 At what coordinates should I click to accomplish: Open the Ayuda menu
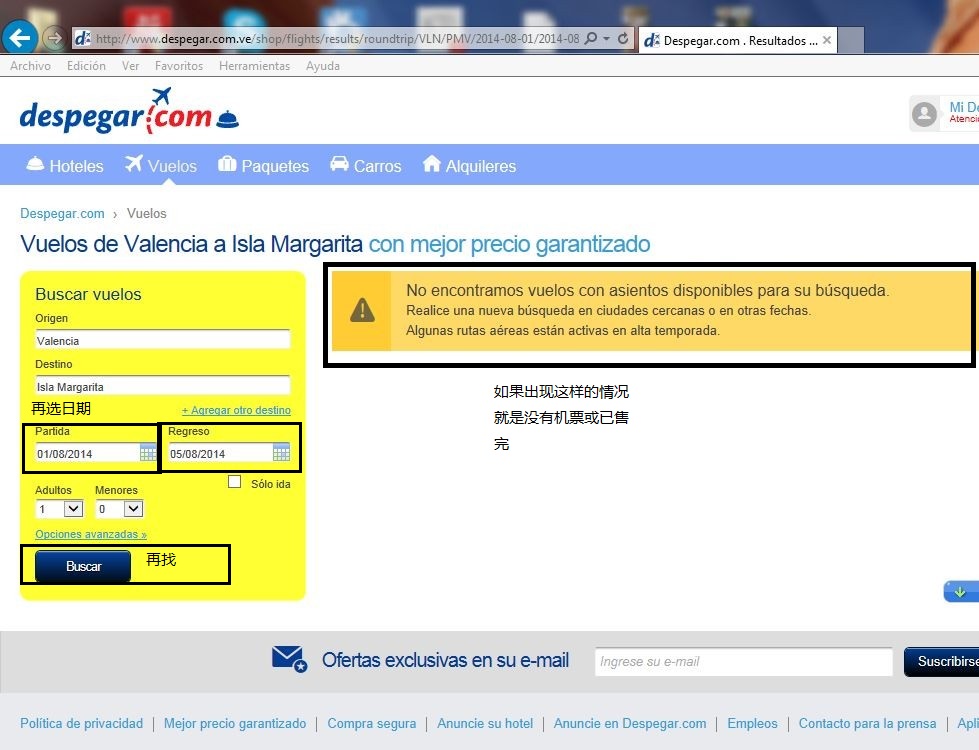tap(323, 66)
